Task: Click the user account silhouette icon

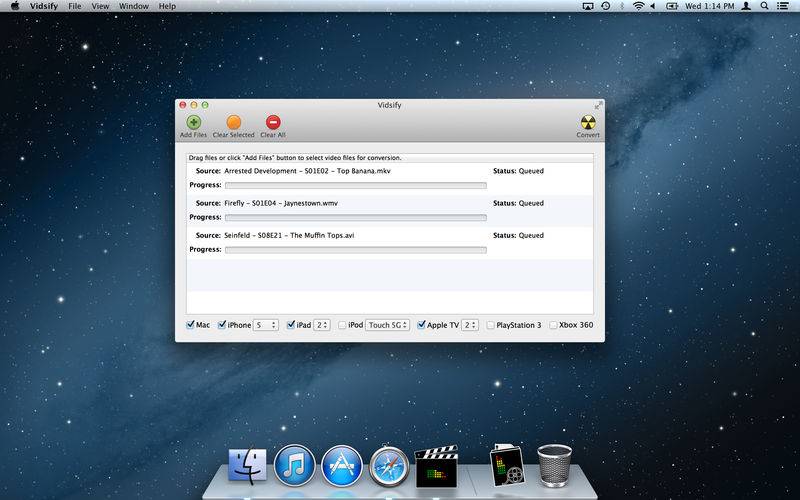Action: click(x=746, y=6)
